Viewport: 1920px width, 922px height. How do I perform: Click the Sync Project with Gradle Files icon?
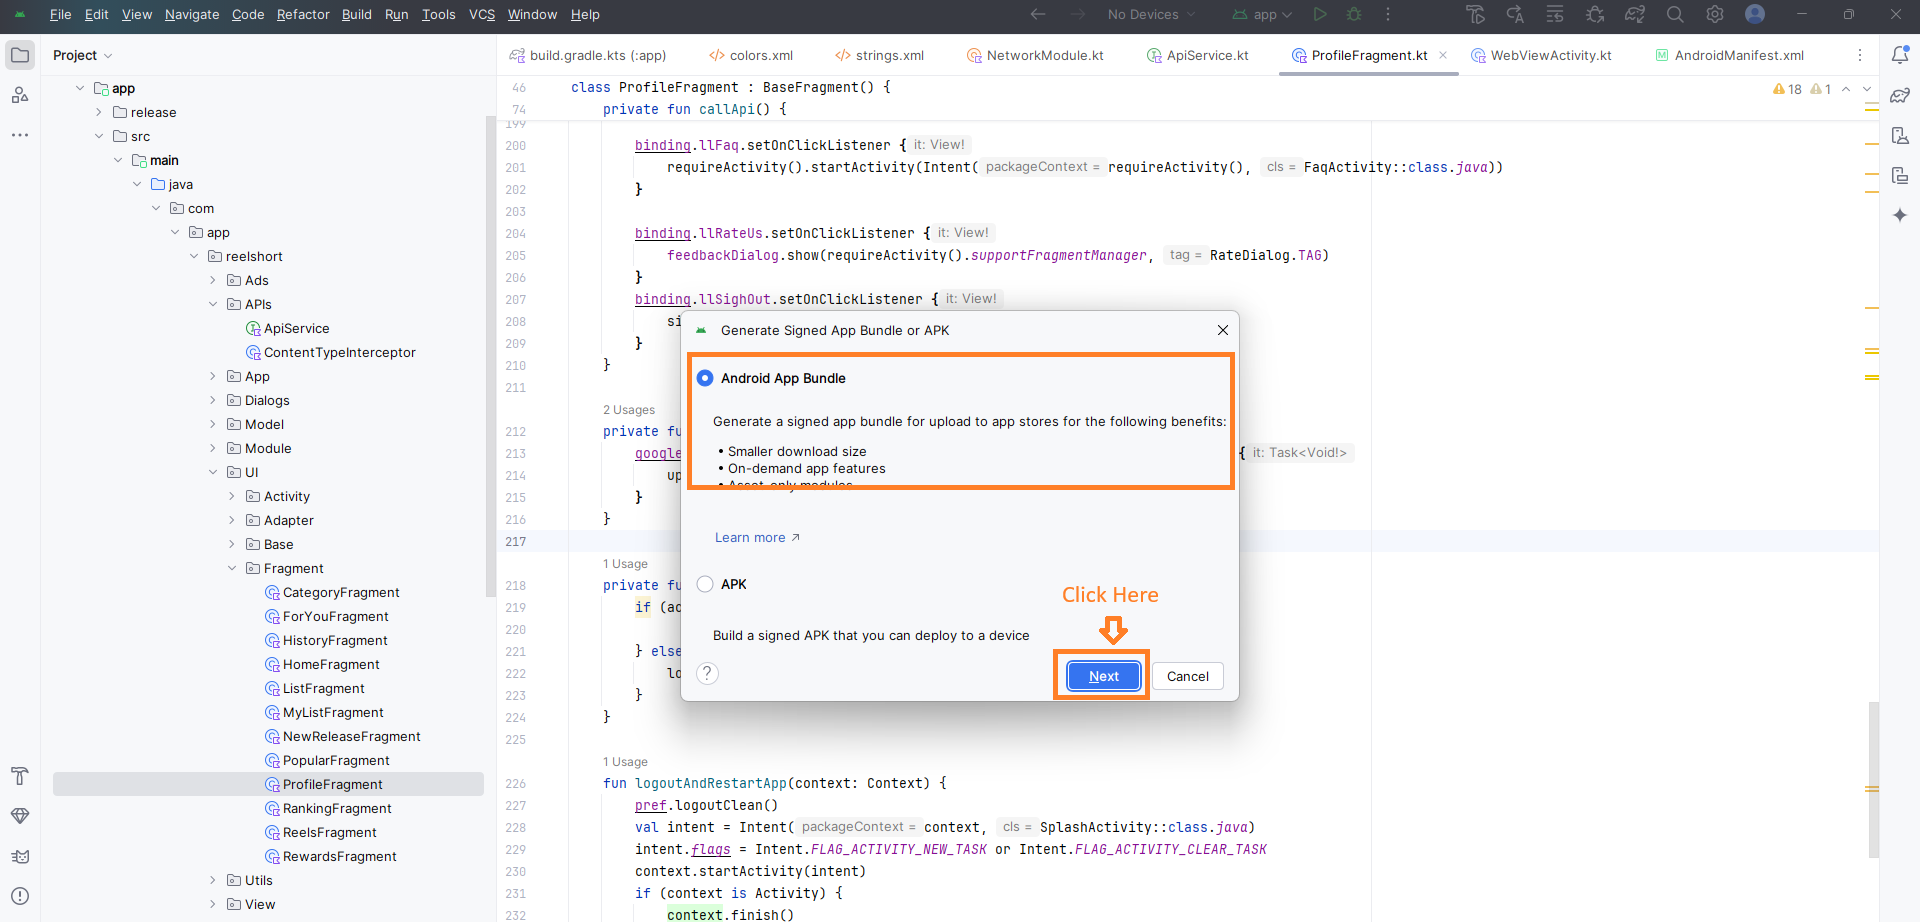tap(1635, 14)
